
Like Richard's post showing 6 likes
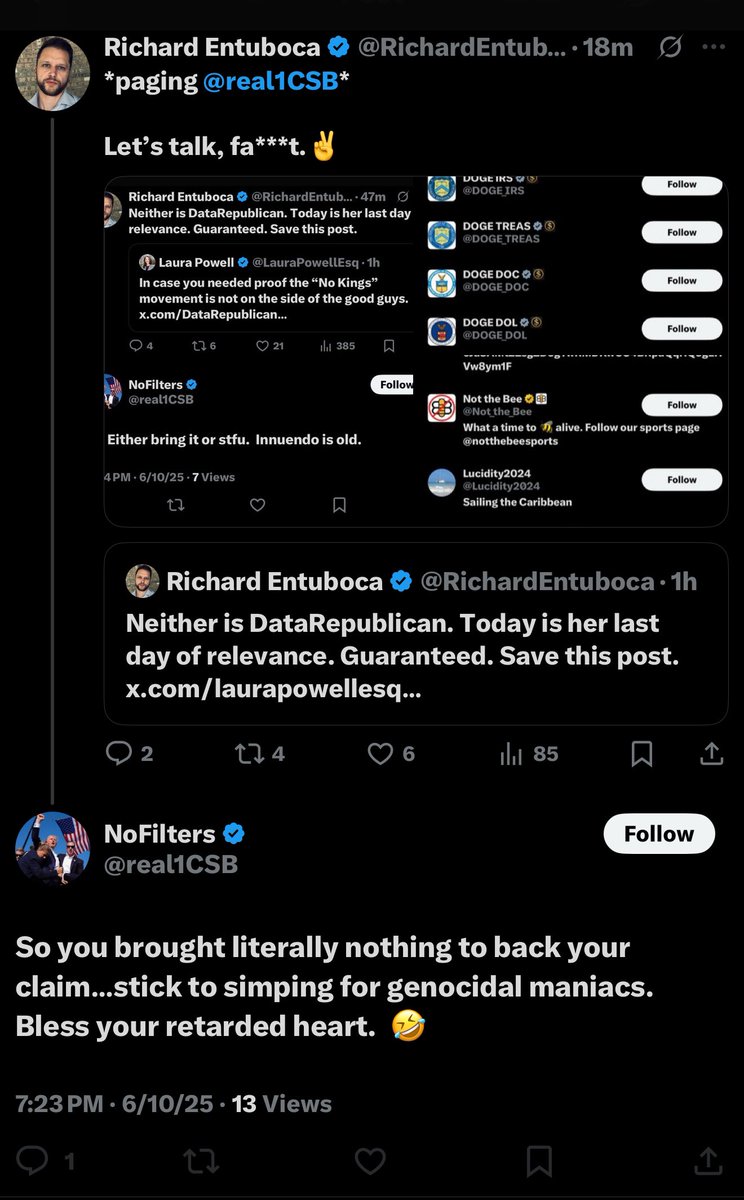tap(380, 754)
